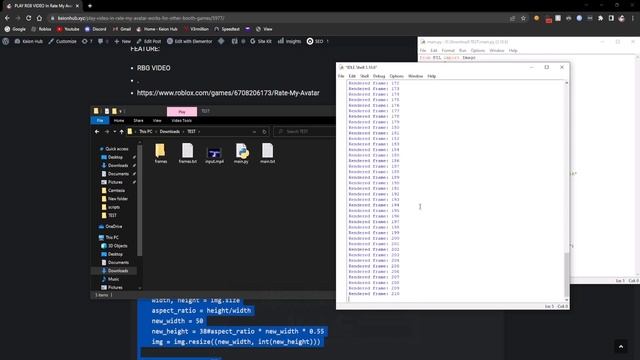Click Edit Post in WordPress admin bar

click(x=149, y=41)
